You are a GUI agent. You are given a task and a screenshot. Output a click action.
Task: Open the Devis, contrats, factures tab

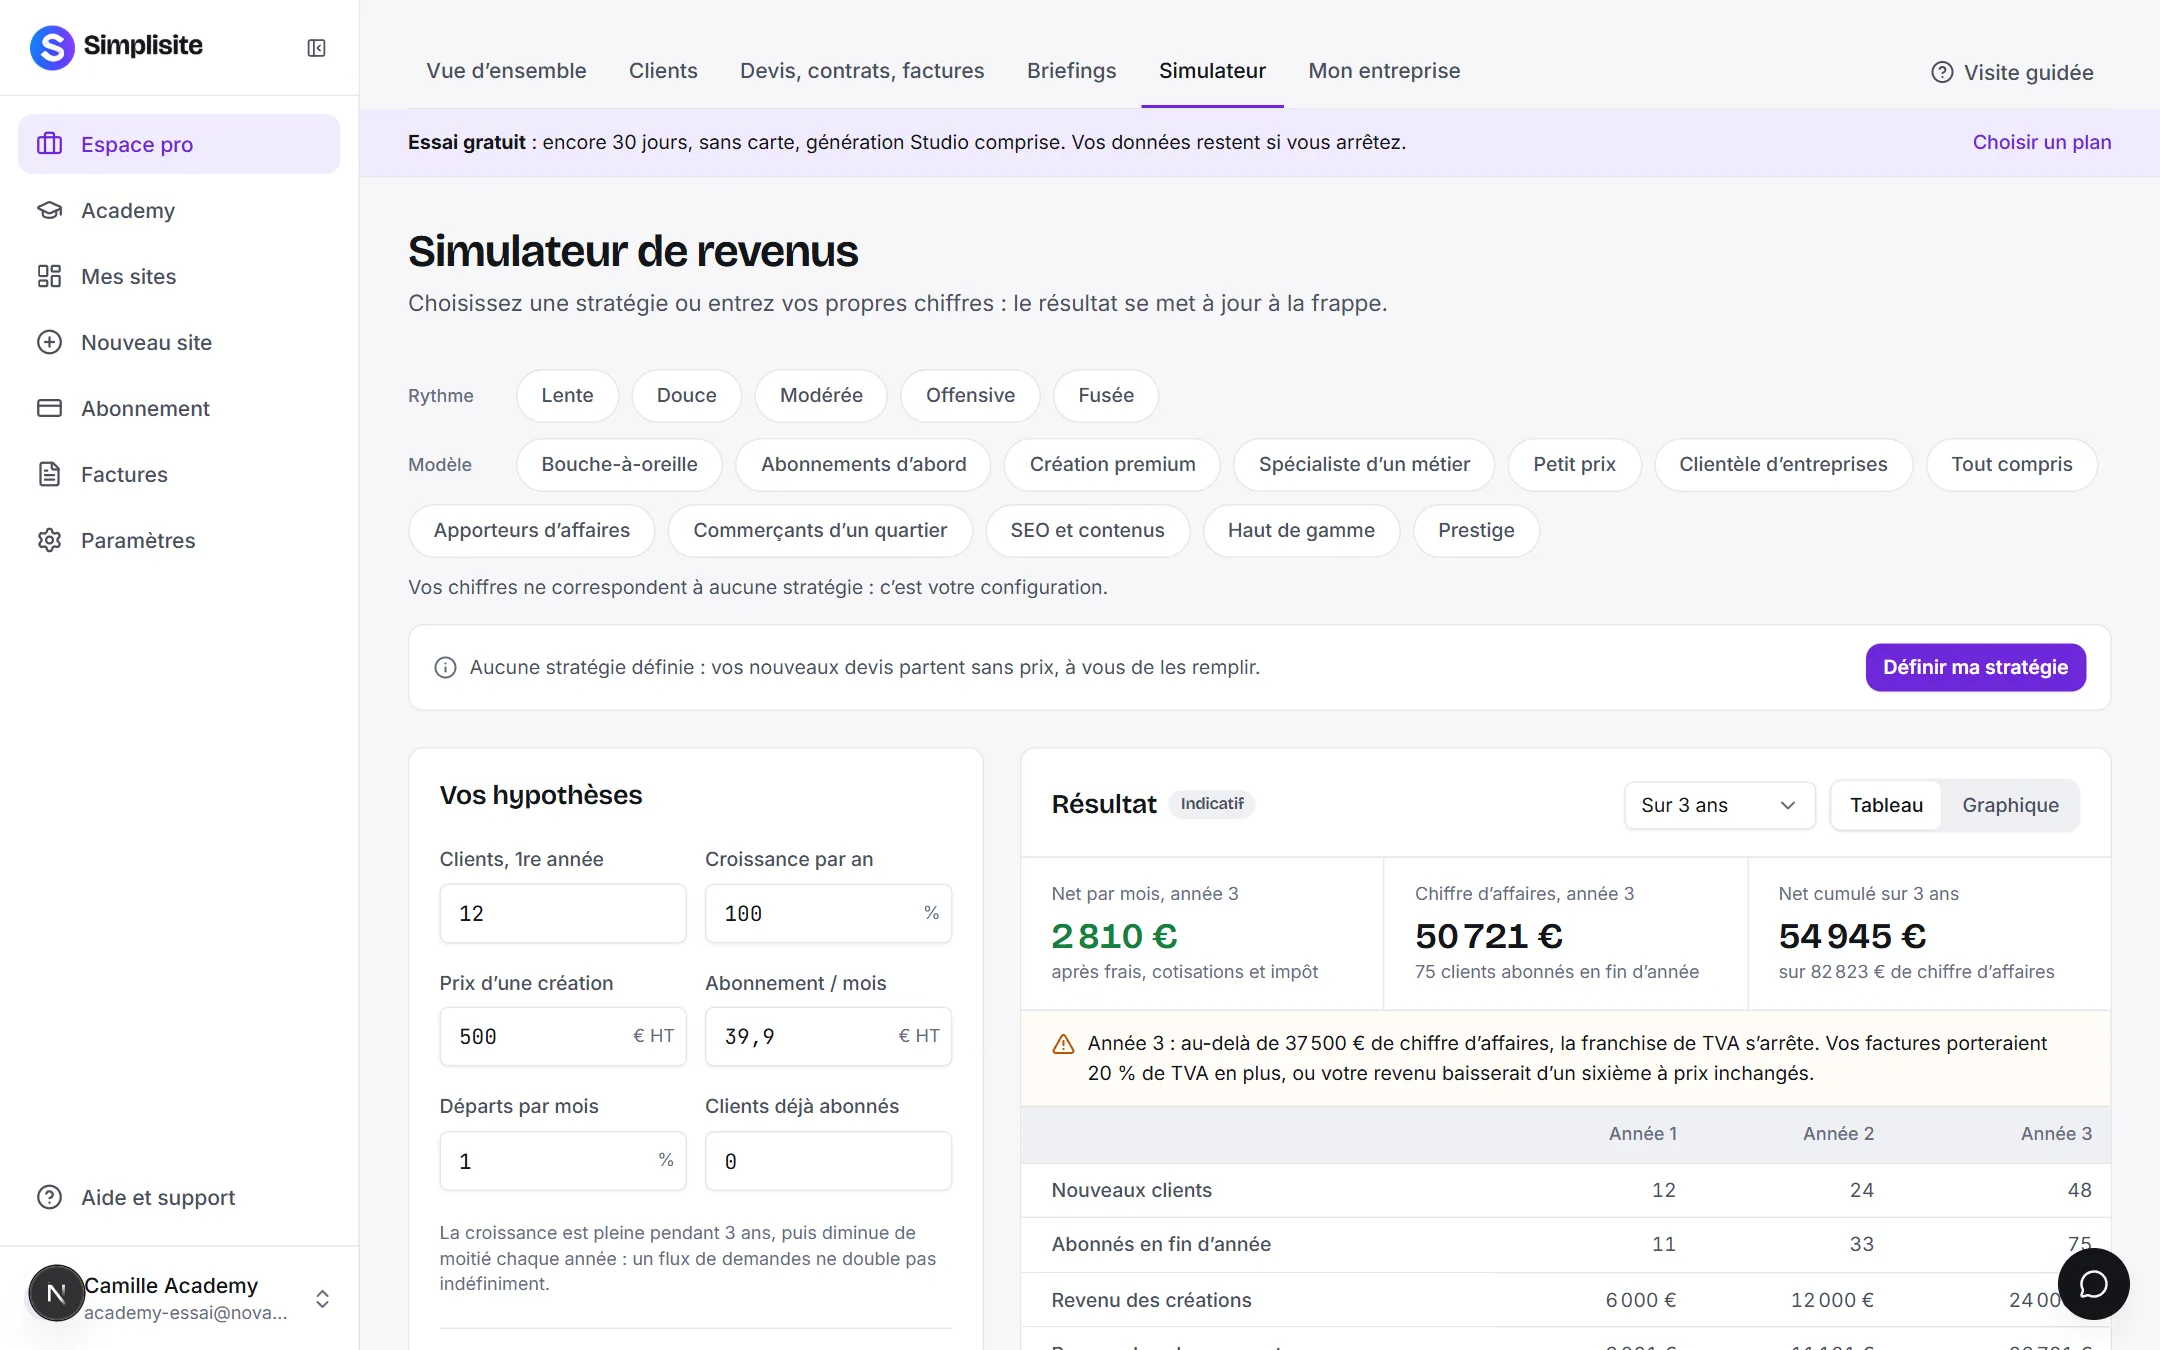[862, 71]
